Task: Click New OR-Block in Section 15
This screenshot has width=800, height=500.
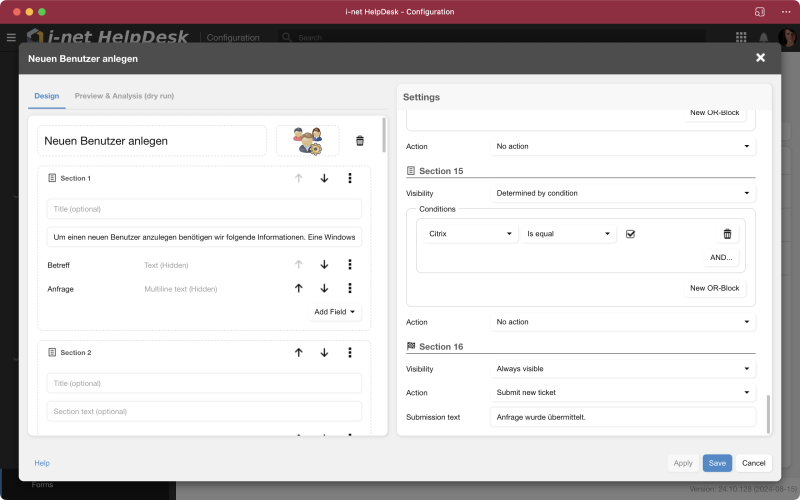Action: point(714,288)
